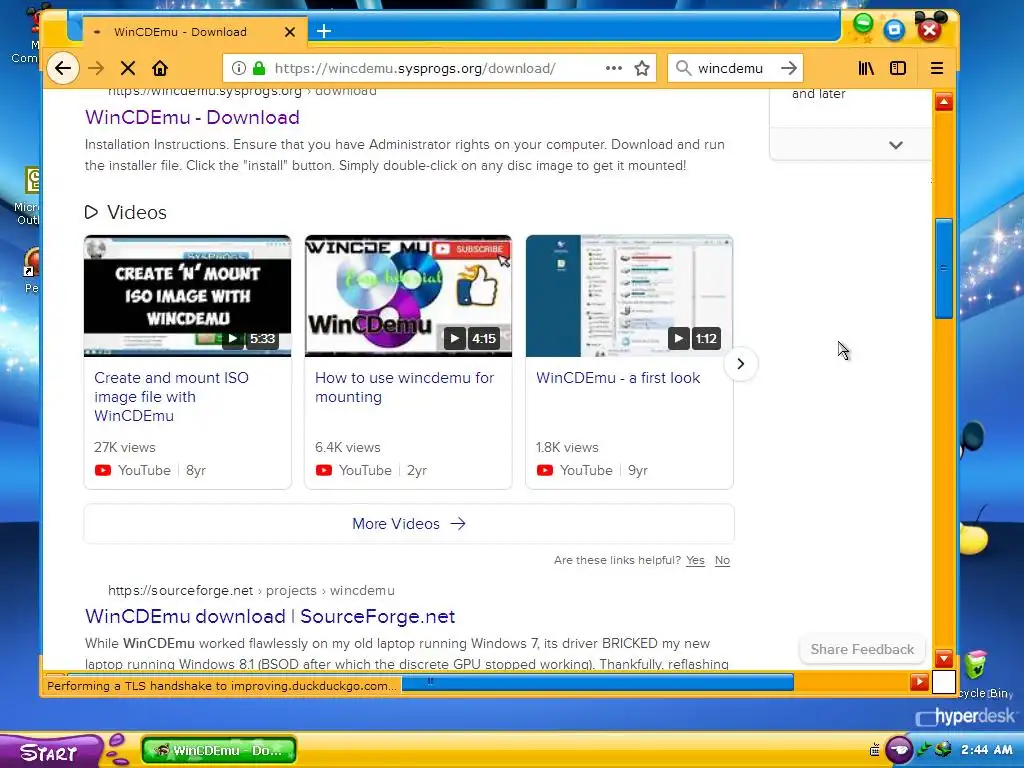This screenshot has height=768, width=1024.
Task: Show next videos with carousel chevron
Action: [x=741, y=364]
